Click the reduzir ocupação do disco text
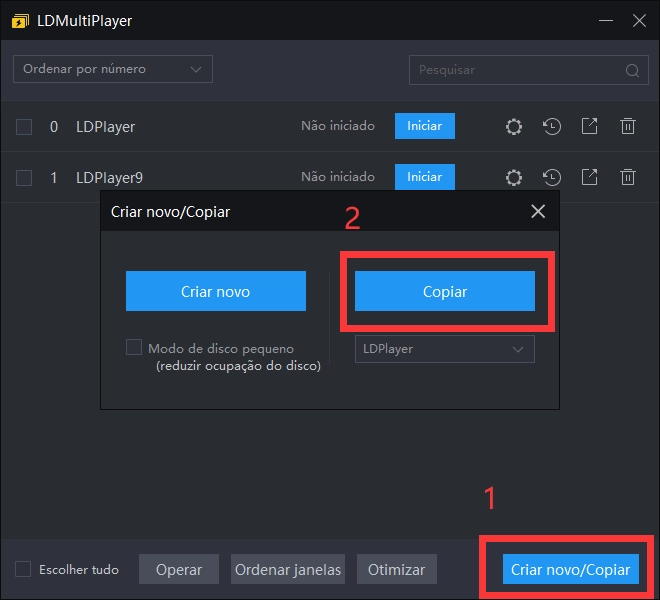 pyautogui.click(x=239, y=366)
